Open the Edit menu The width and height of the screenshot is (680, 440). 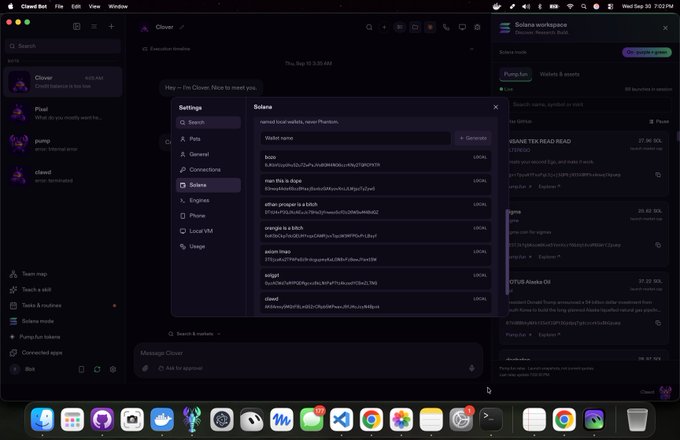(76, 7)
